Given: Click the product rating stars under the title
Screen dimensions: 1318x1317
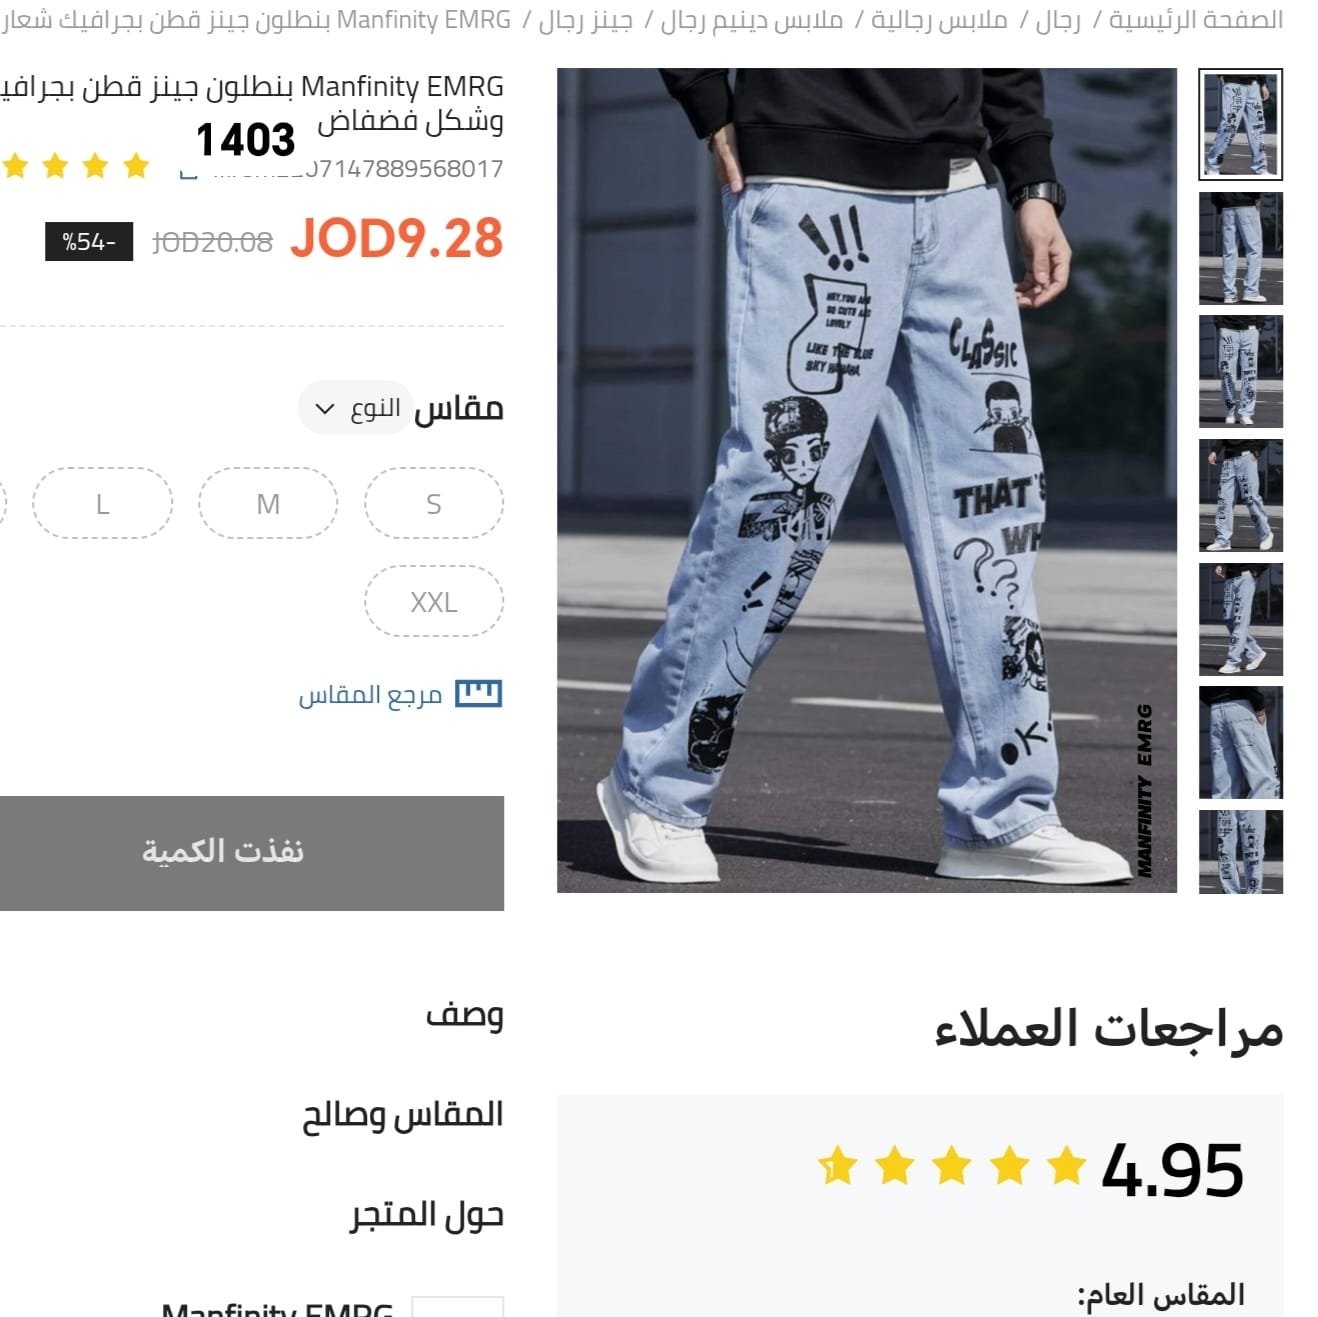Looking at the screenshot, I should (75, 166).
